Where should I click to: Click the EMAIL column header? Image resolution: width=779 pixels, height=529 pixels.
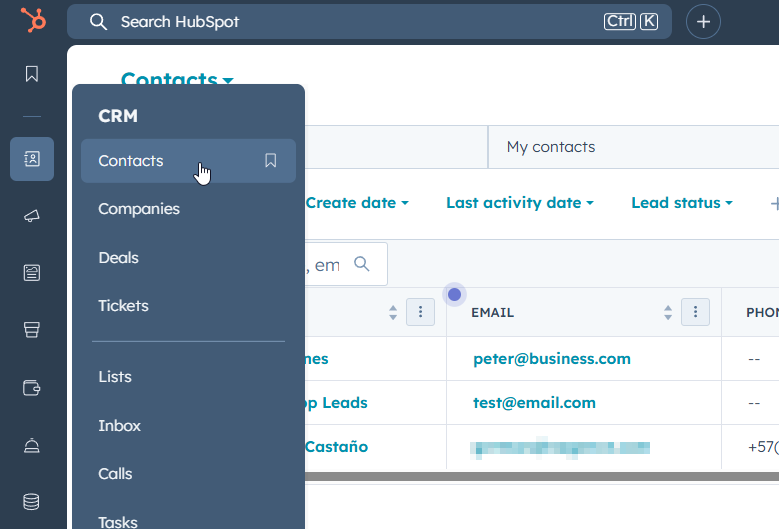point(492,312)
